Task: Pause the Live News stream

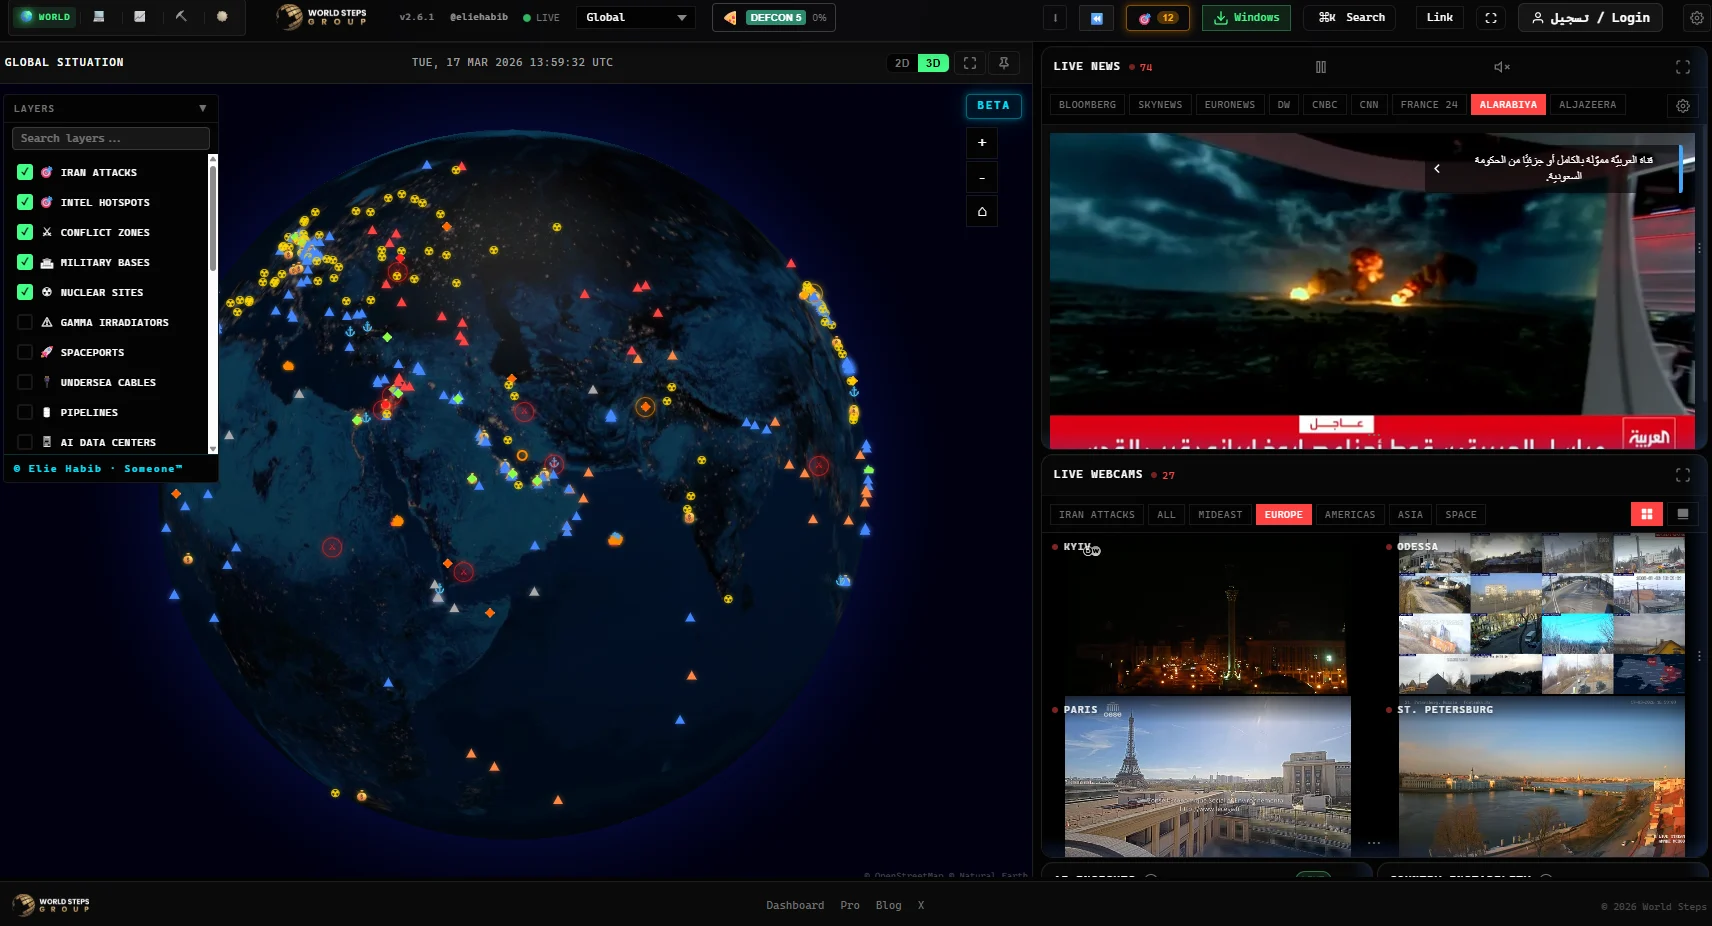Action: pos(1320,66)
